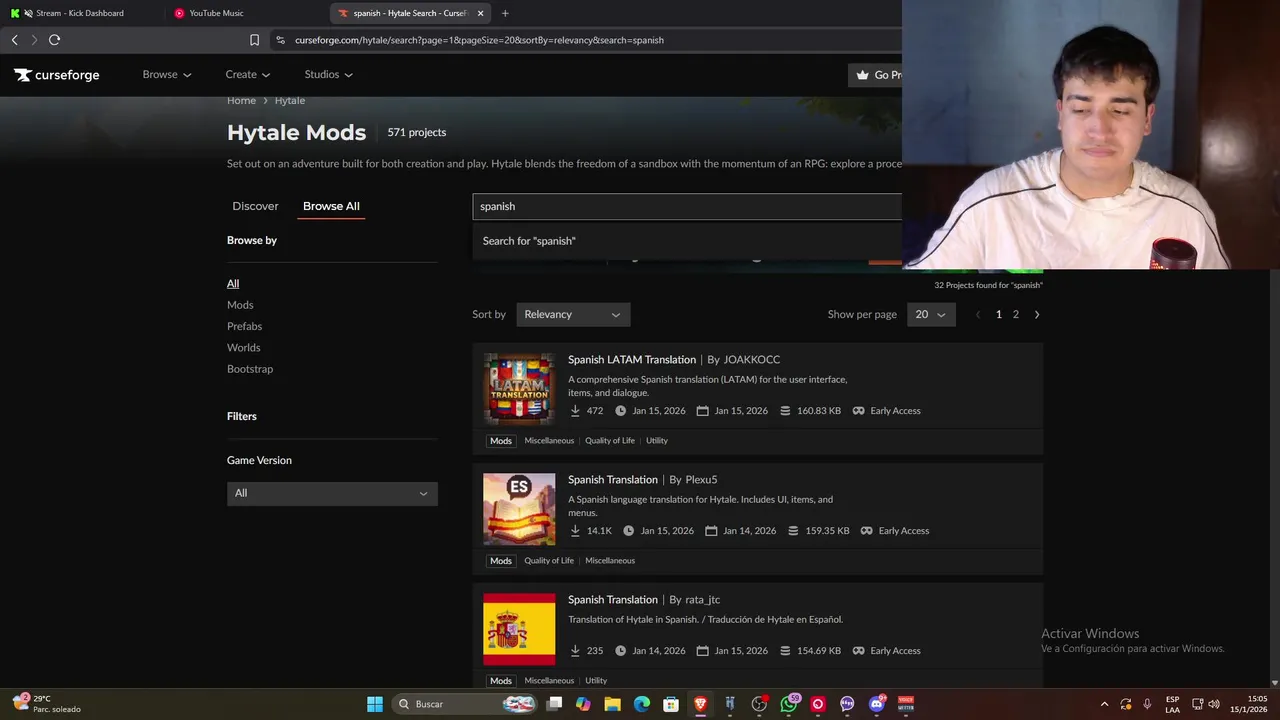Open Voicemeeter from the taskbar
Screen dimensions: 1280x720
coord(906,704)
